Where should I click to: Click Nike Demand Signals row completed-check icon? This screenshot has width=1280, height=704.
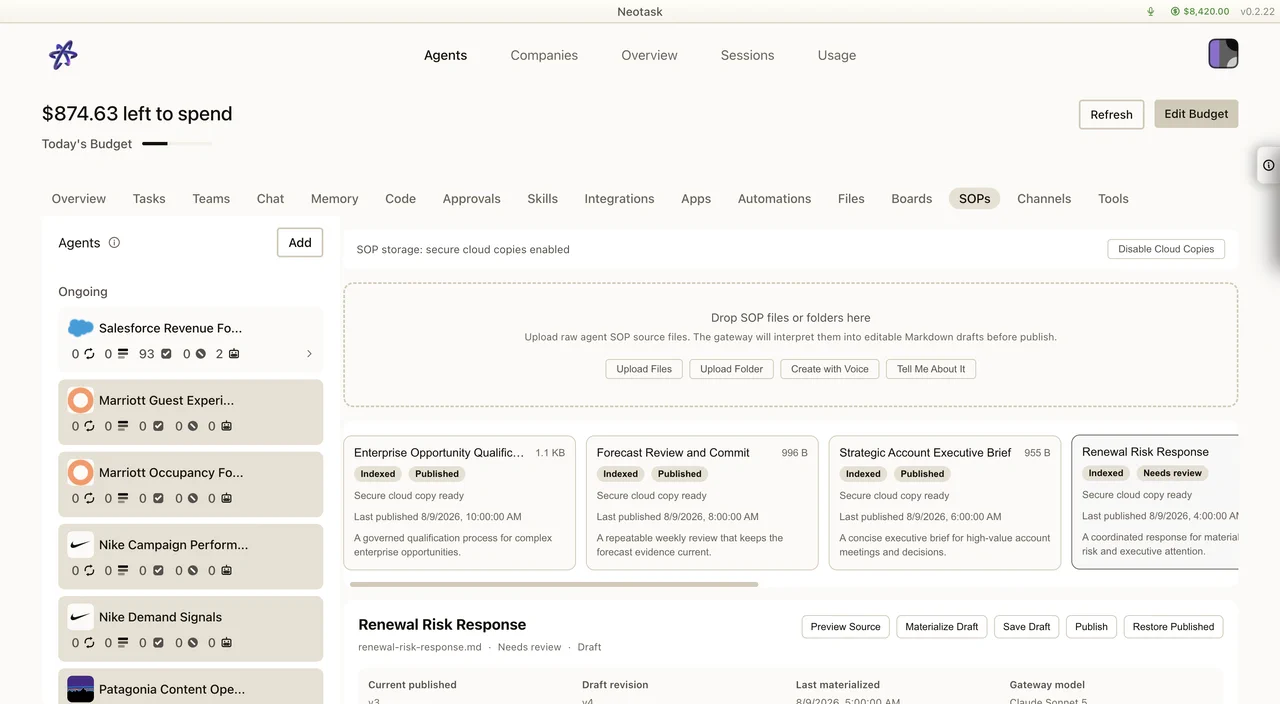click(x=158, y=643)
